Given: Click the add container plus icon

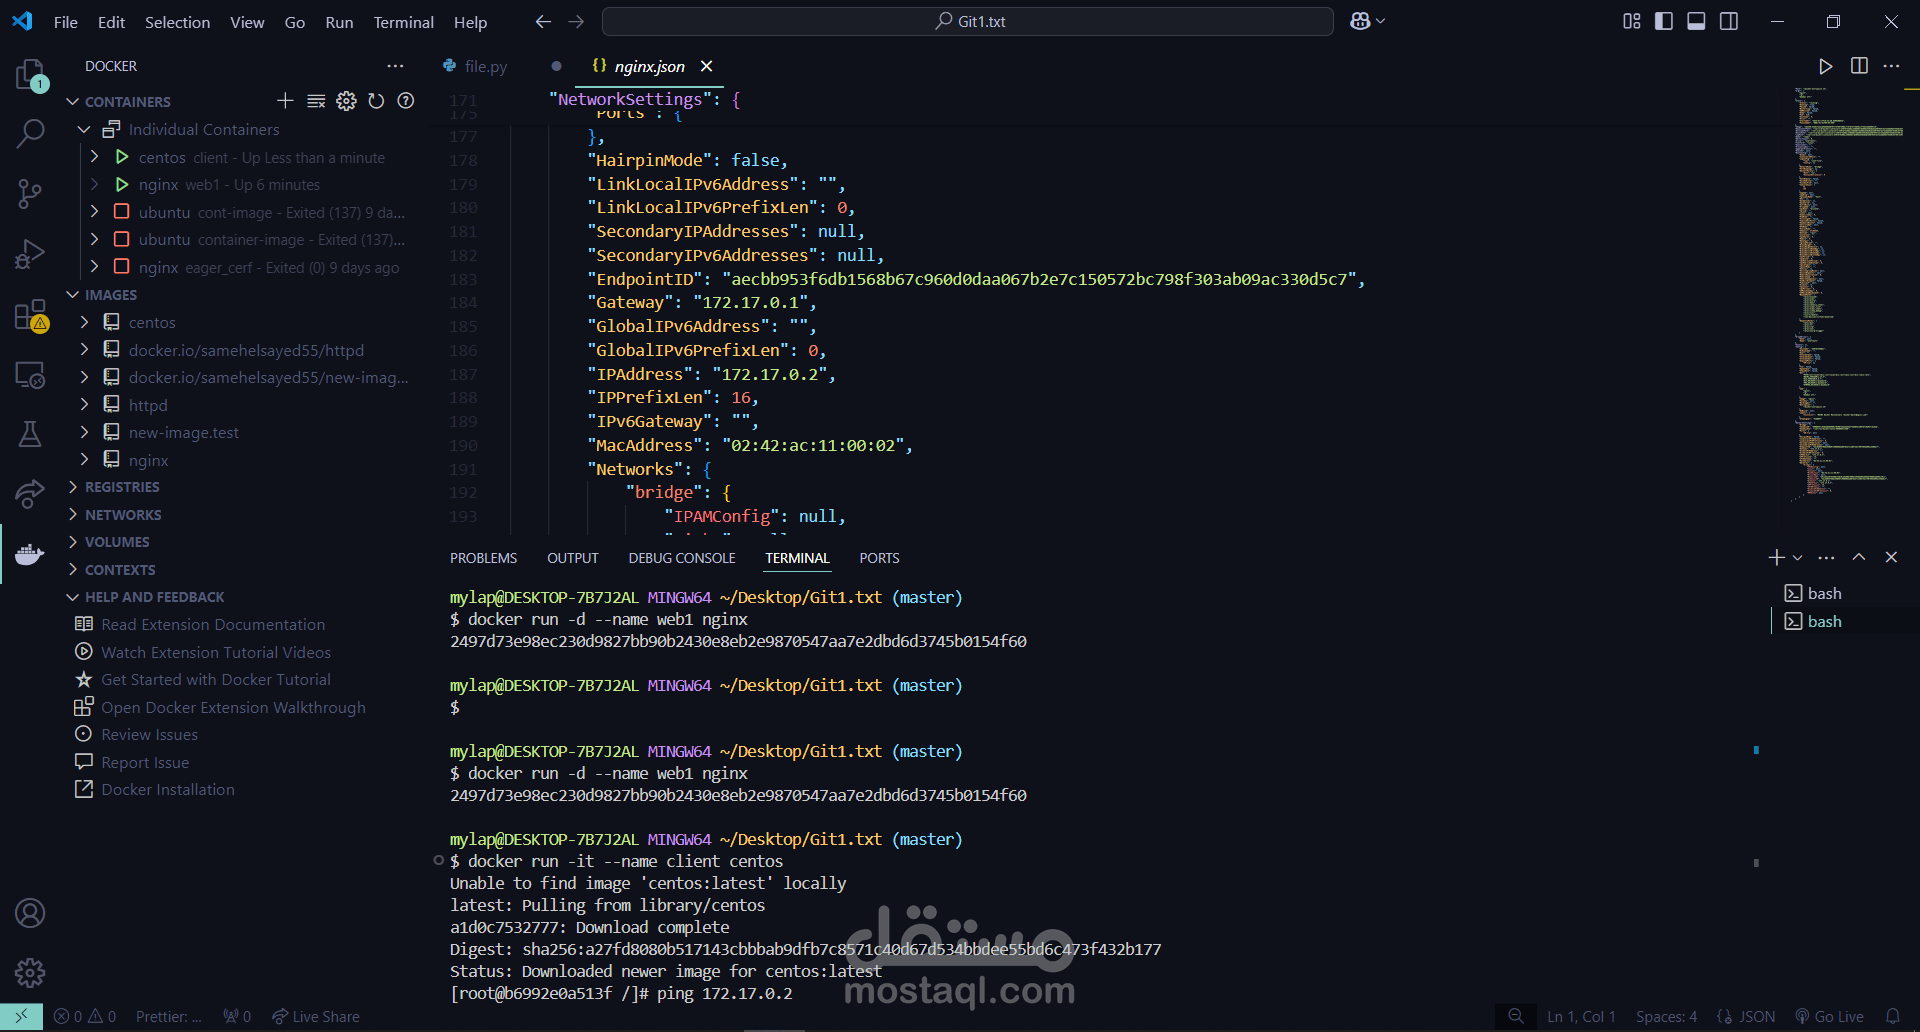Looking at the screenshot, I should (285, 101).
